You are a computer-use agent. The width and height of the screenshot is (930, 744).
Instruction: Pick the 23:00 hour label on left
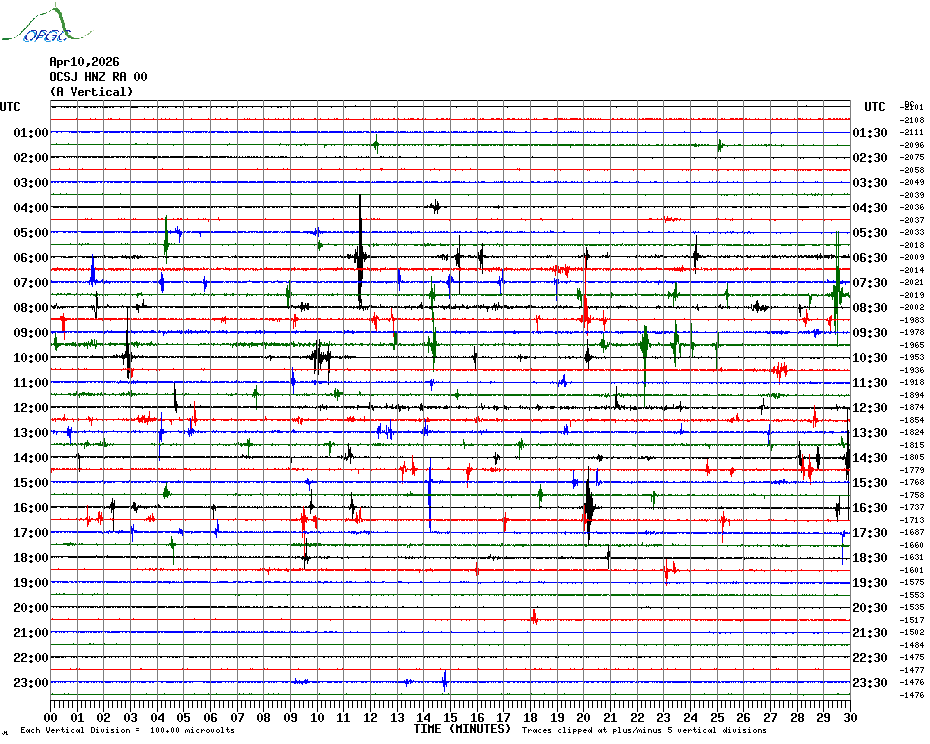pyautogui.click(x=31, y=683)
